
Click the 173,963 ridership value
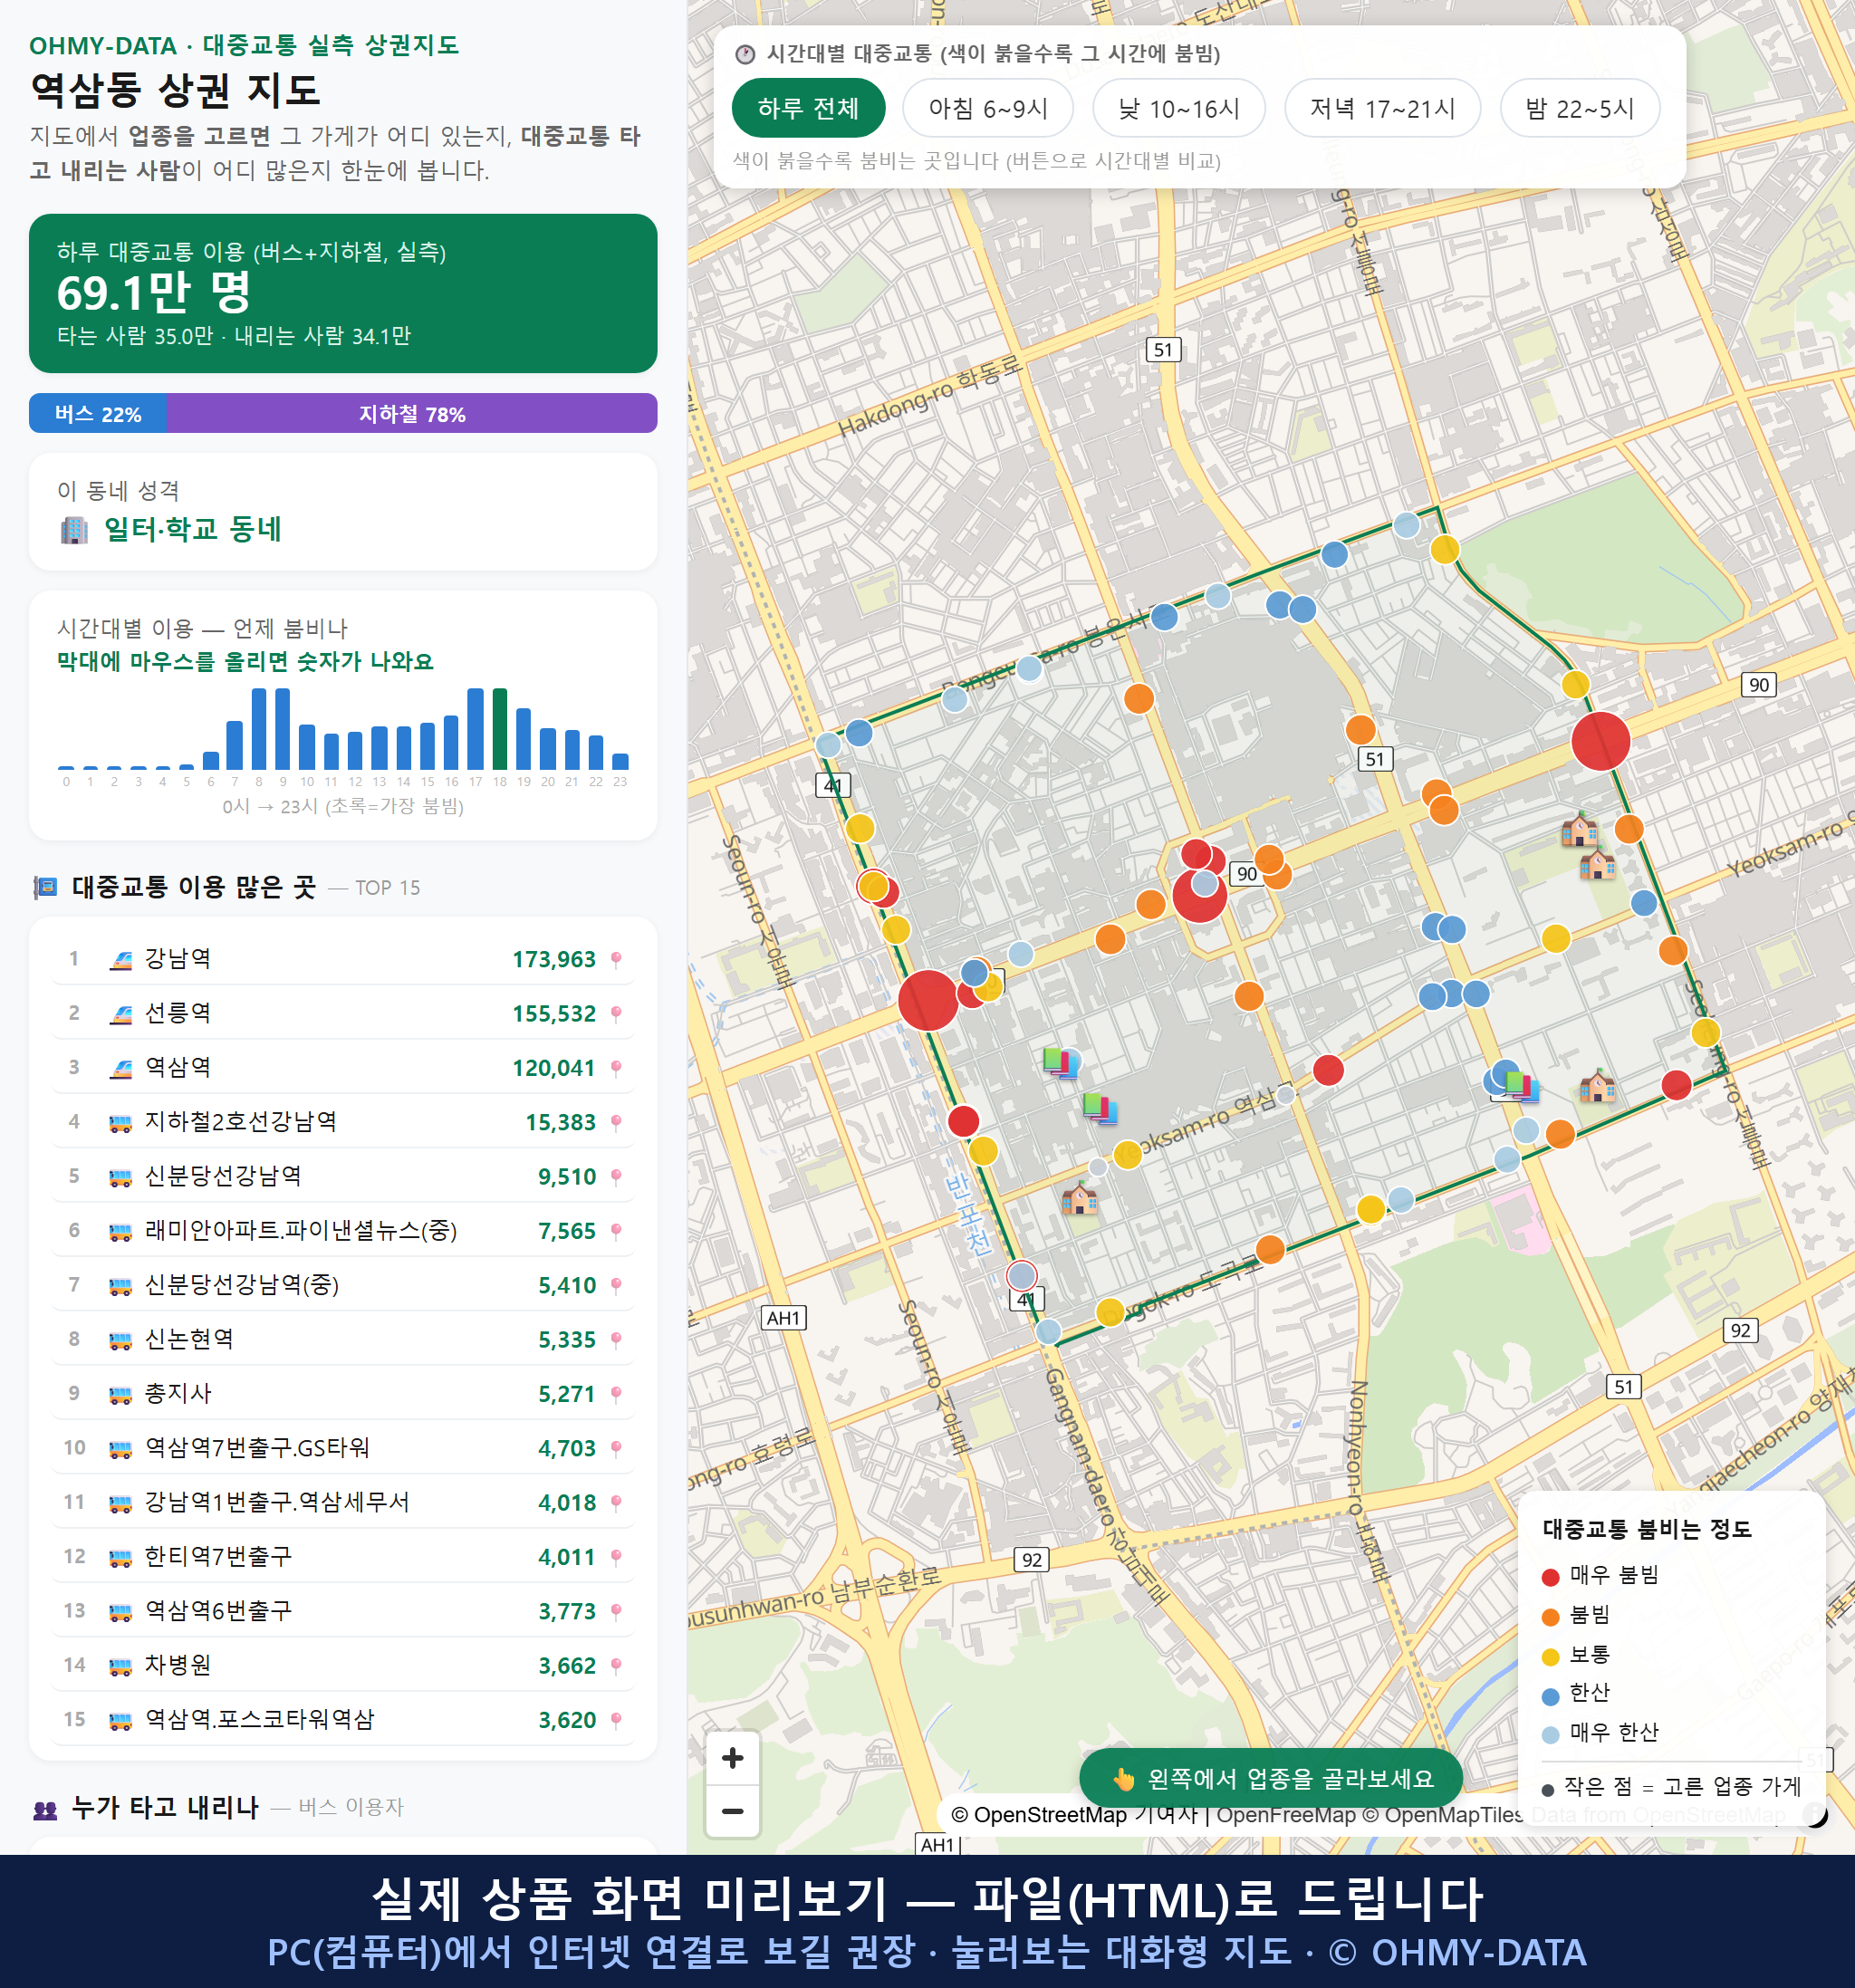[x=554, y=959]
